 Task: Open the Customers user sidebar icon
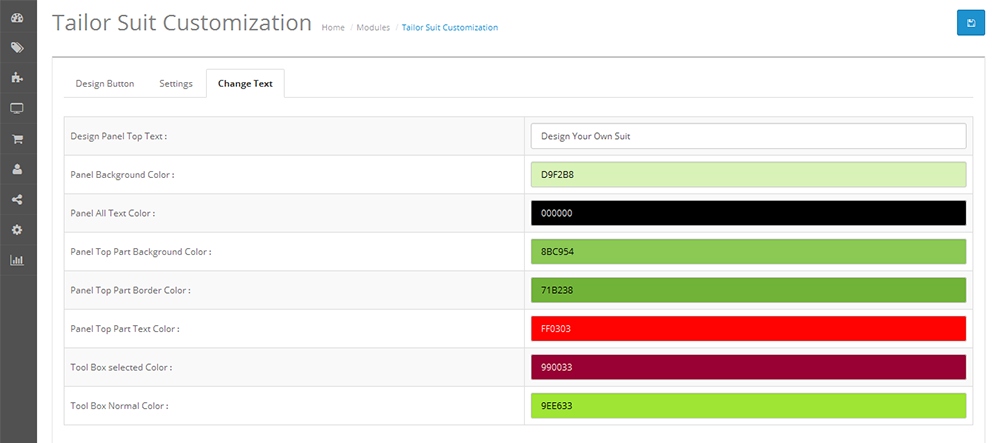click(18, 169)
